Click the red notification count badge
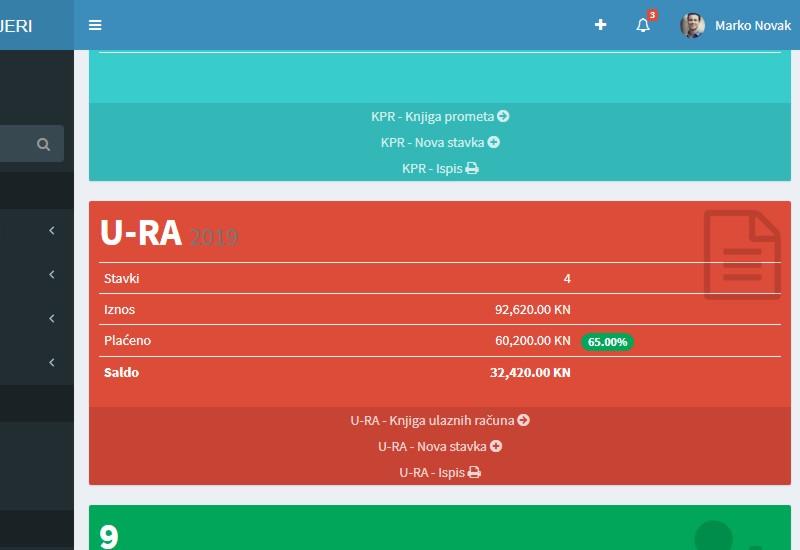The height and width of the screenshot is (550, 800). coord(652,15)
